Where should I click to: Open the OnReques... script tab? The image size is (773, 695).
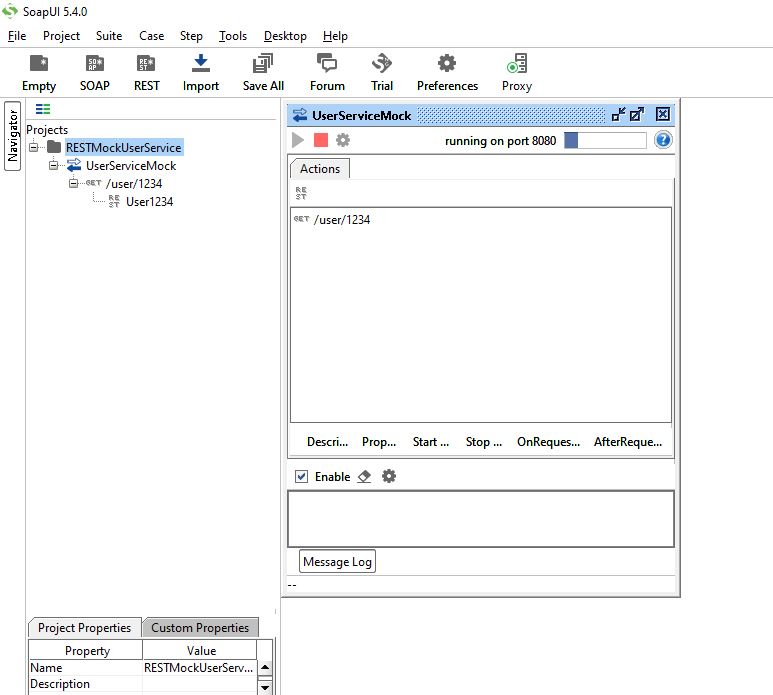tap(548, 442)
